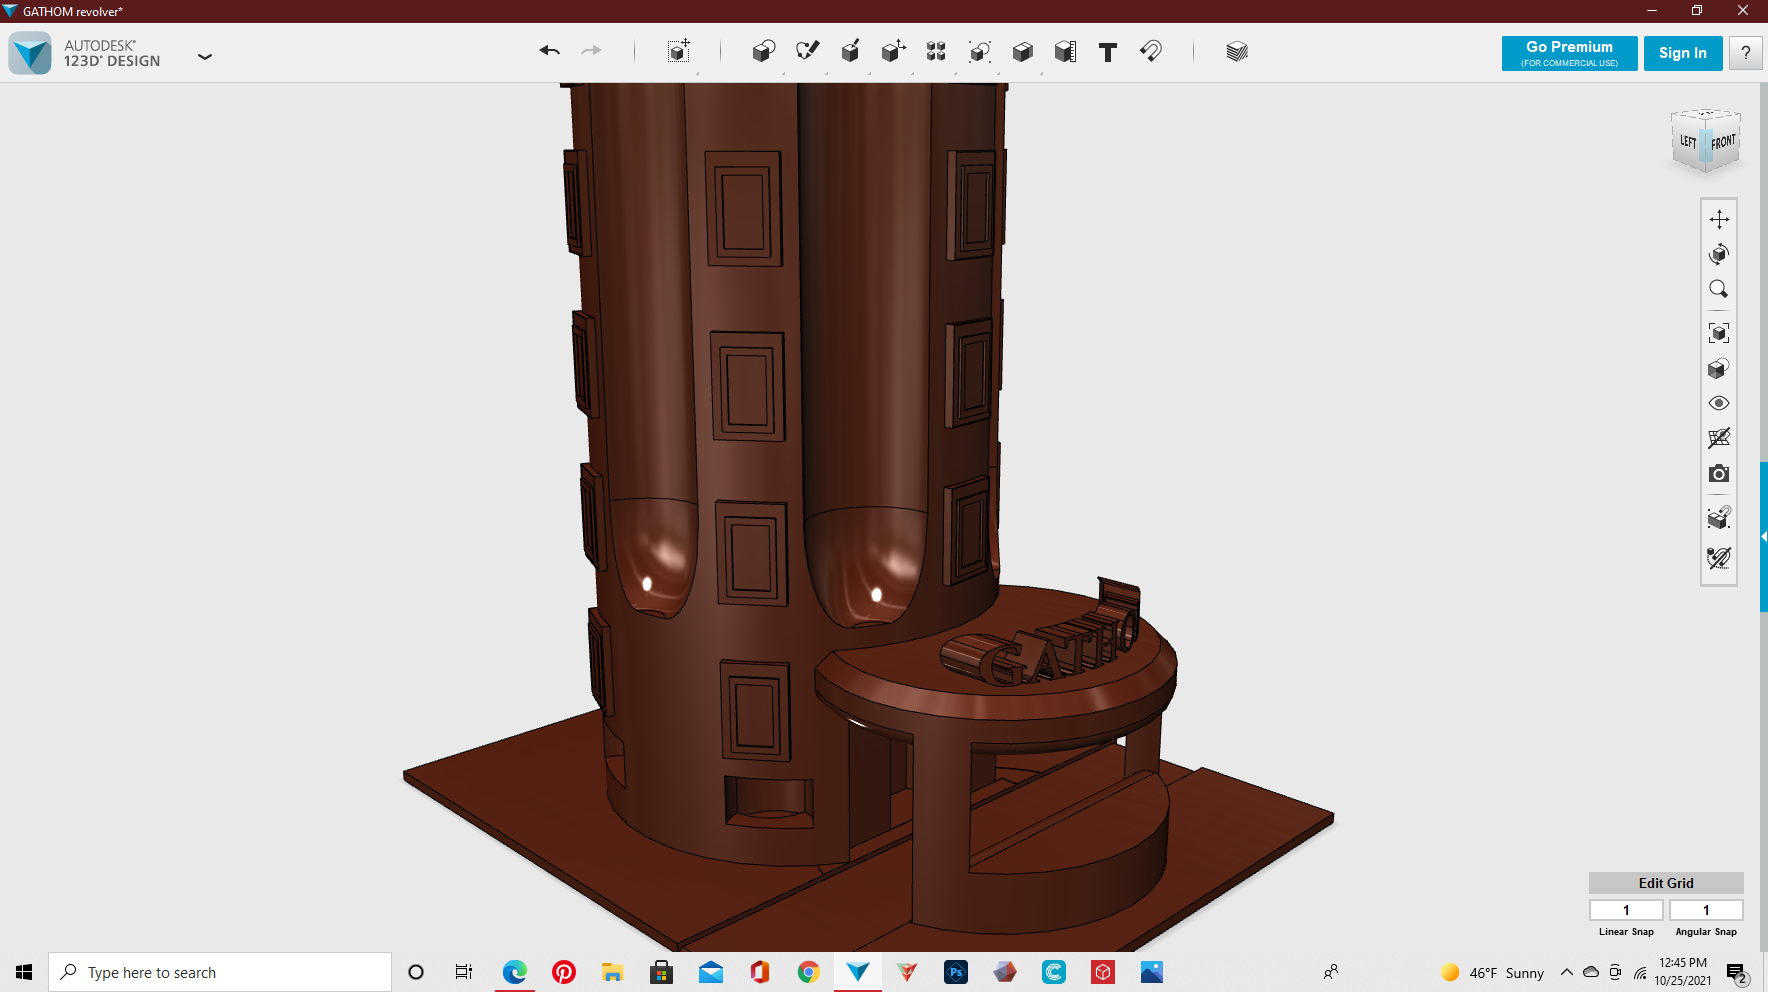The image size is (1768, 992).
Task: Open Task View on the taskbar
Action: pos(464,972)
